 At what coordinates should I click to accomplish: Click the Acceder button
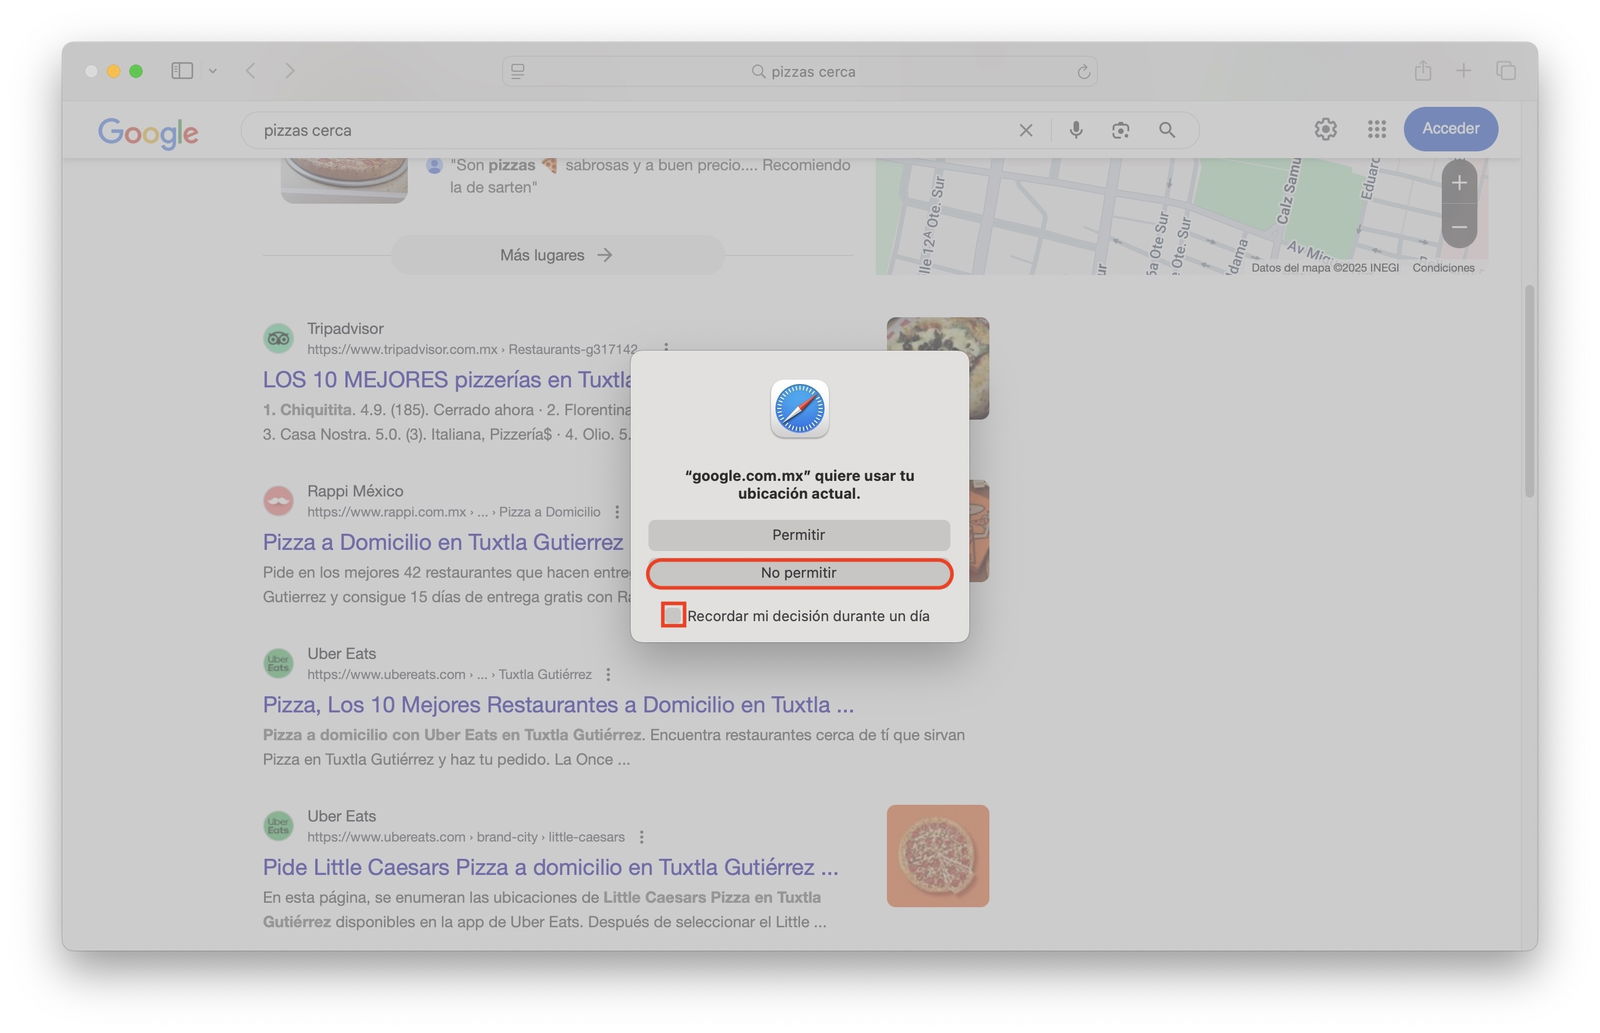click(x=1451, y=129)
